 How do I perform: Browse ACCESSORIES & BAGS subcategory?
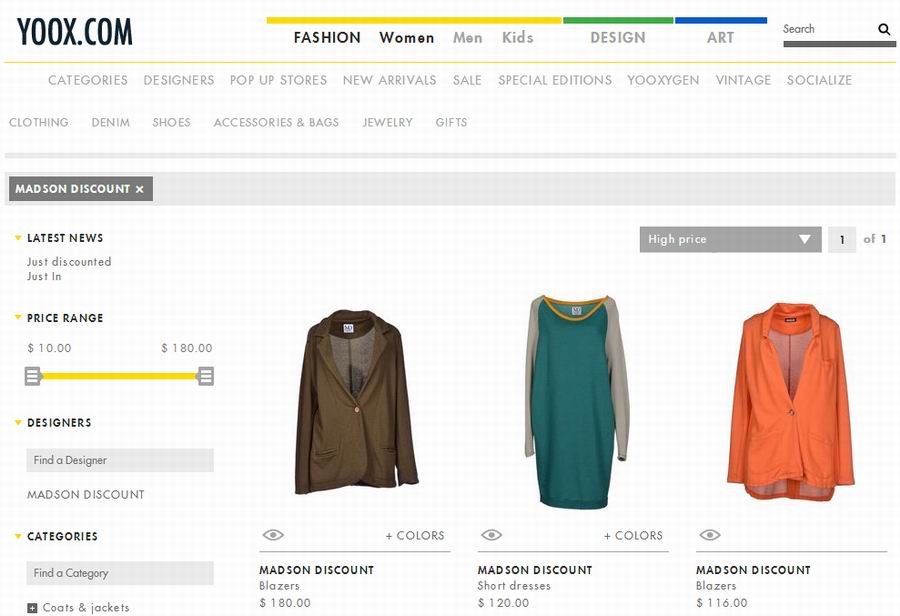[x=276, y=122]
